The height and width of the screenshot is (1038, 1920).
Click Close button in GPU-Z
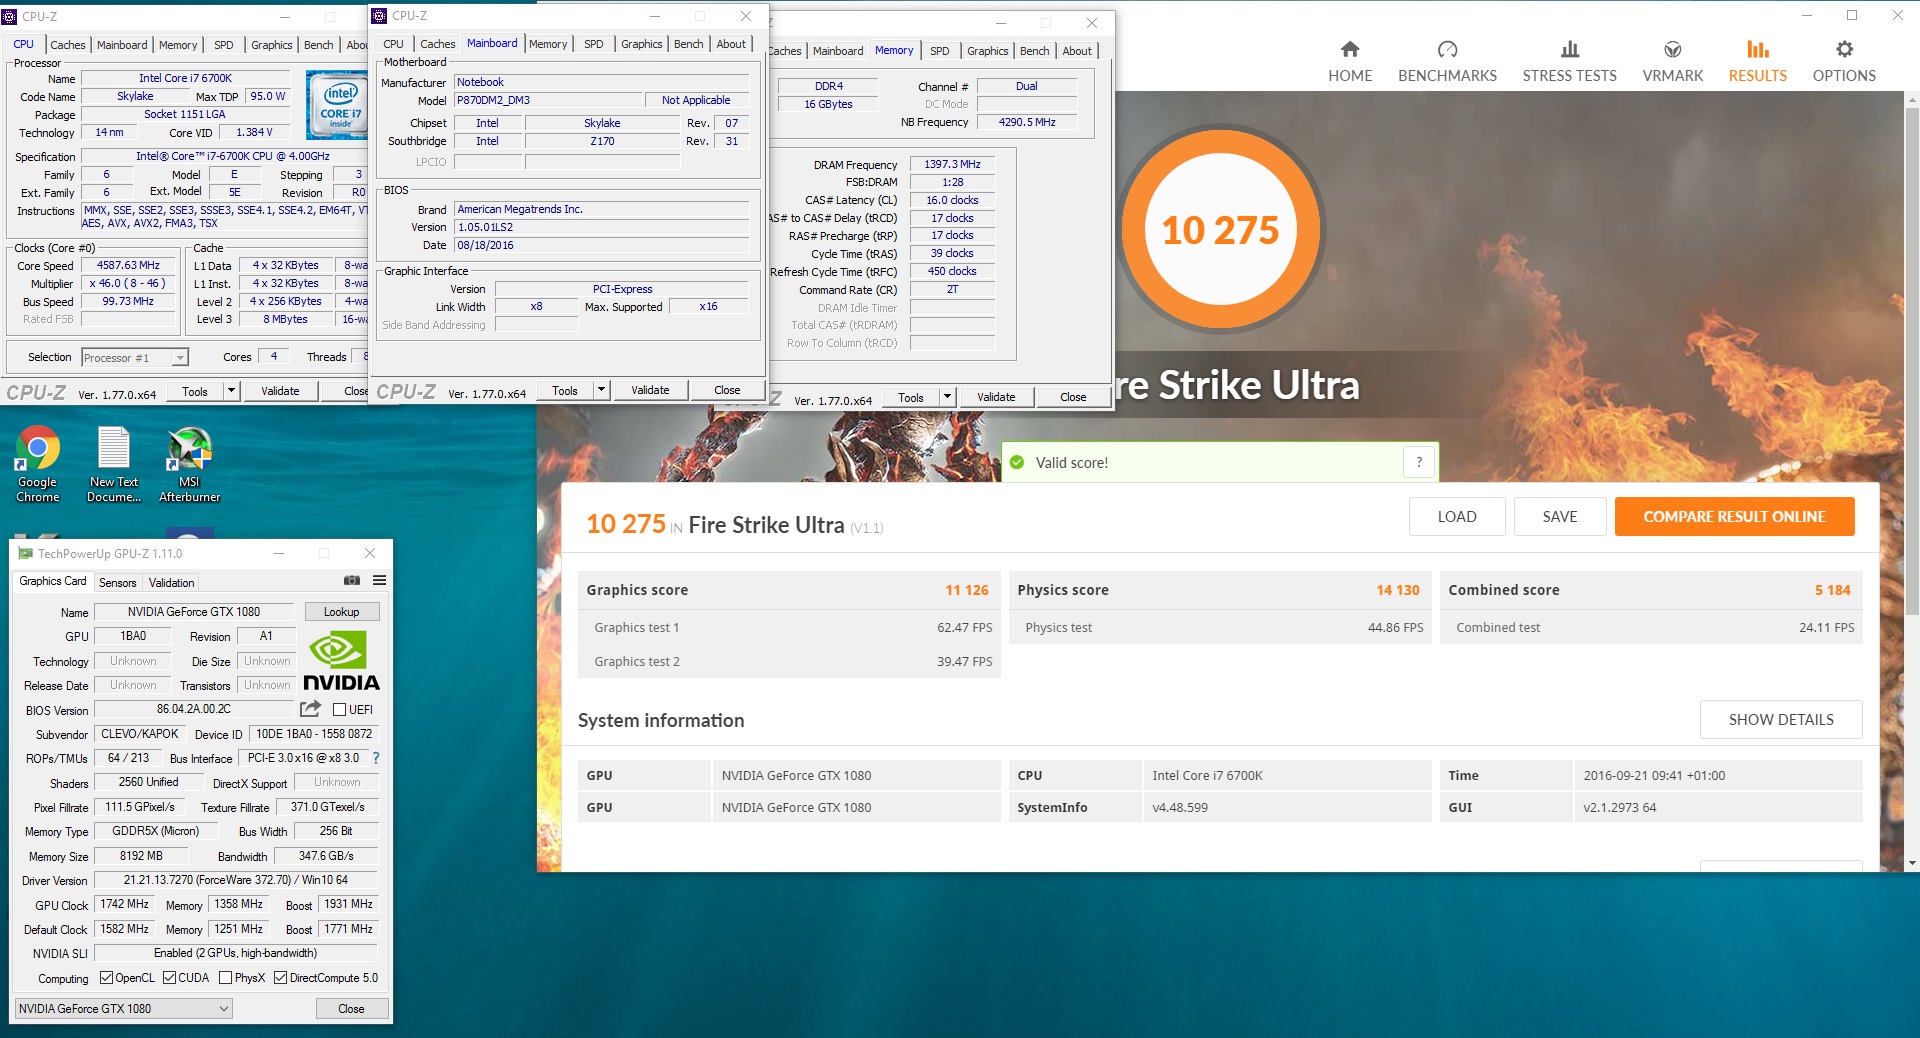[x=351, y=1008]
